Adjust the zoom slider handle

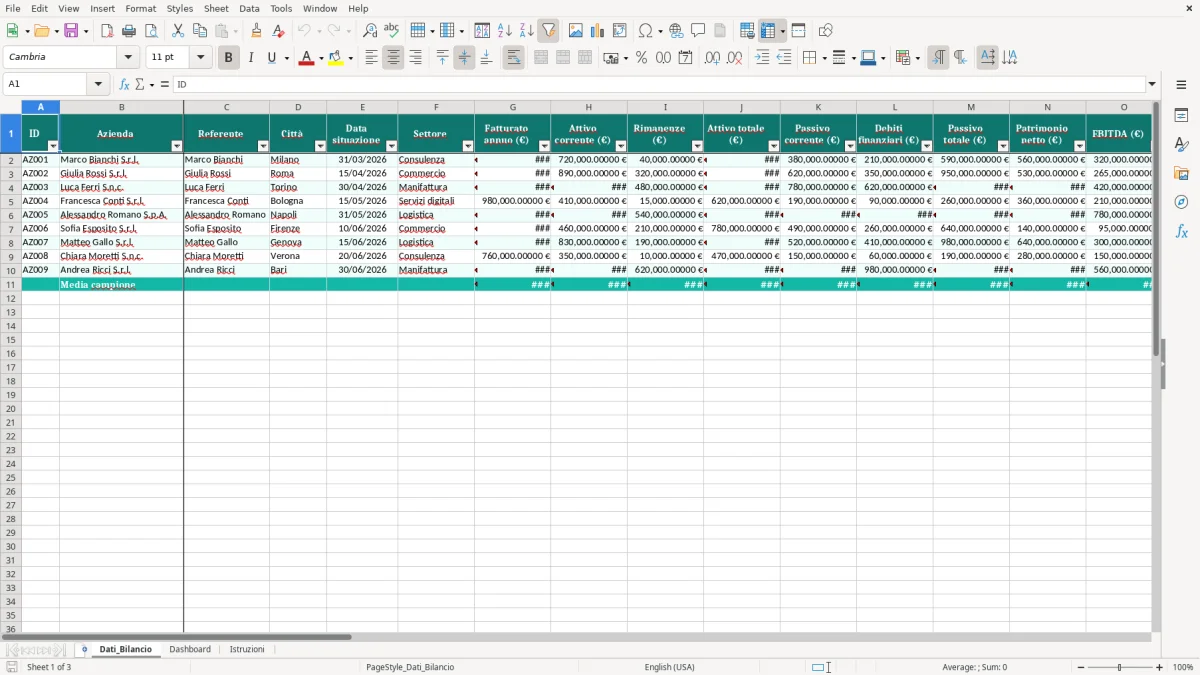pyautogui.click(x=1119, y=667)
